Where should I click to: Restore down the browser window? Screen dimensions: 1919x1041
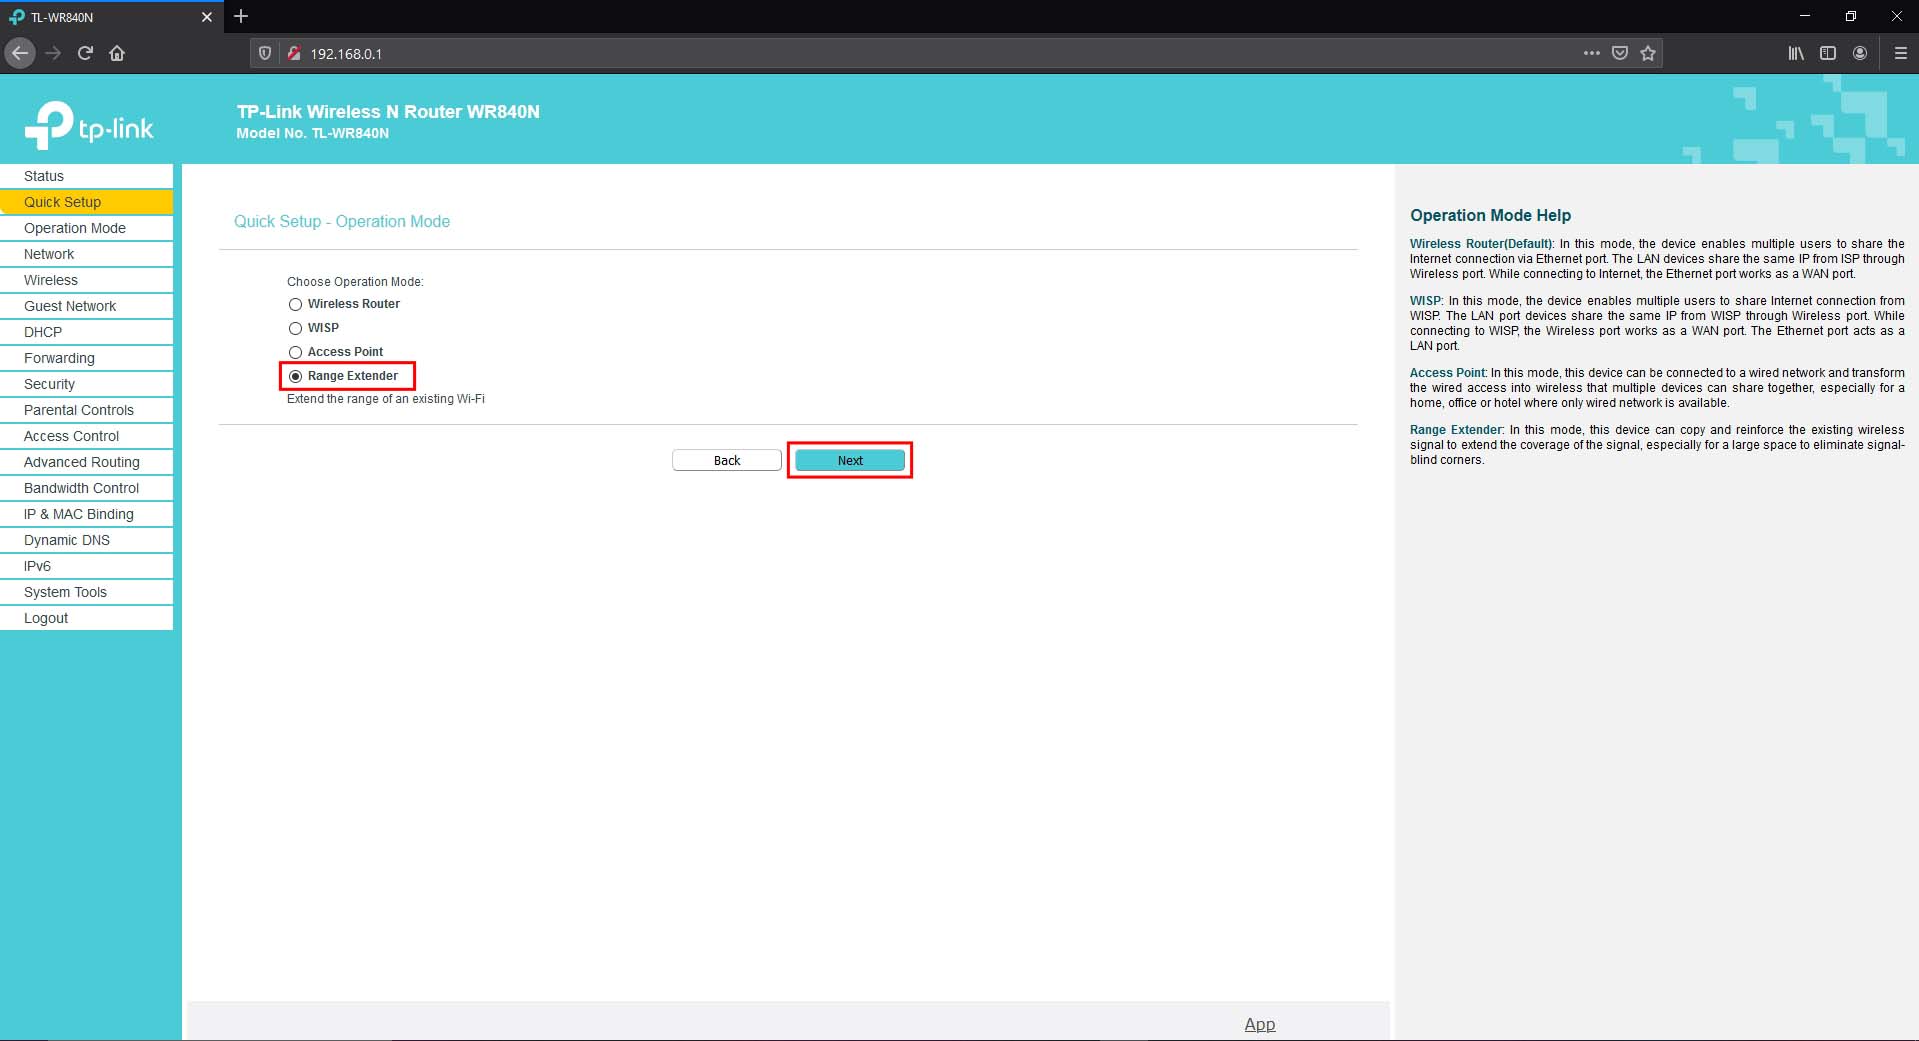(1851, 16)
